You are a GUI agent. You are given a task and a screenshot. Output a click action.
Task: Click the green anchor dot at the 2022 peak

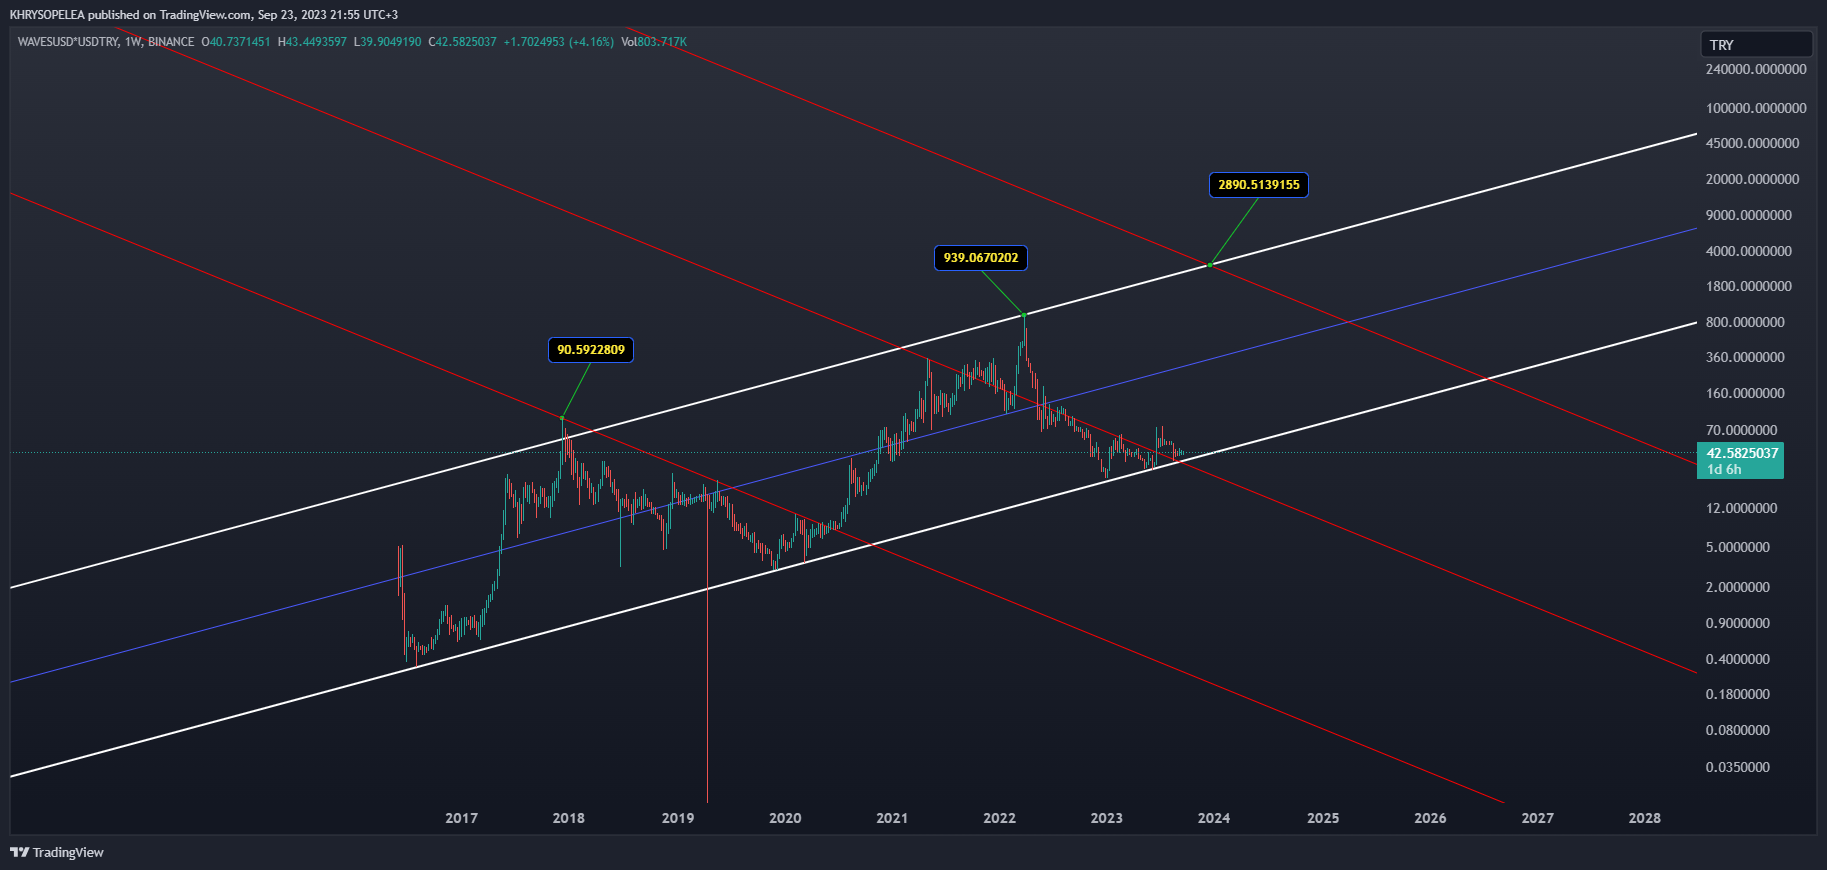(x=1024, y=314)
